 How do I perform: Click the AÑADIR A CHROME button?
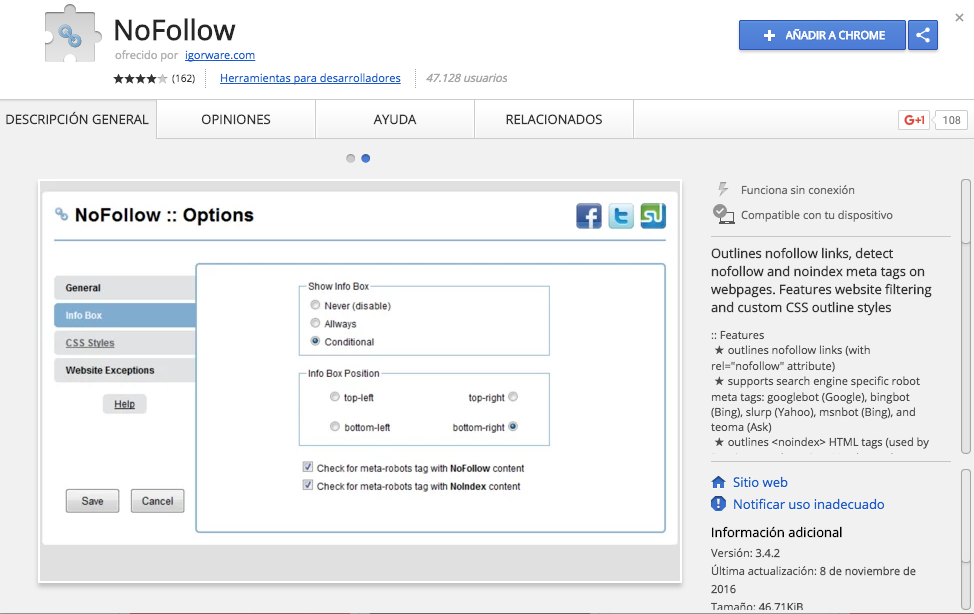(x=822, y=35)
